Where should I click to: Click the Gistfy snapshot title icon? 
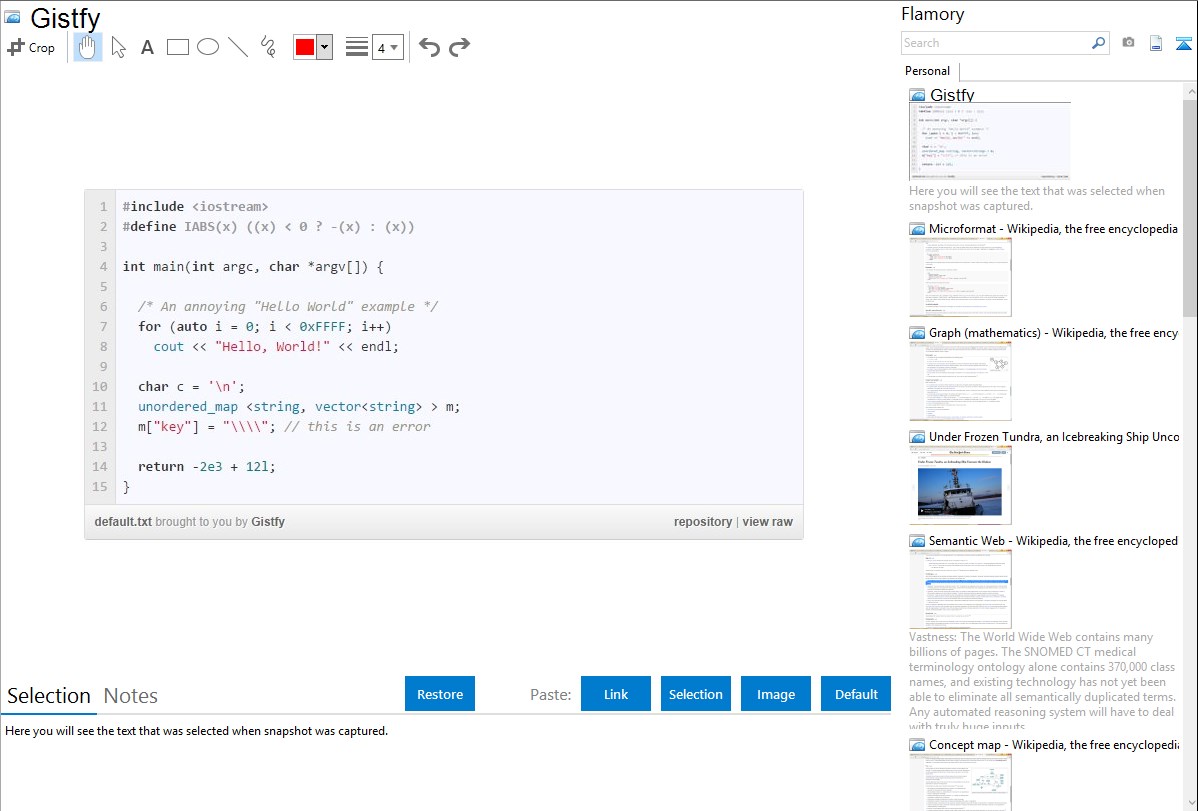12,17
